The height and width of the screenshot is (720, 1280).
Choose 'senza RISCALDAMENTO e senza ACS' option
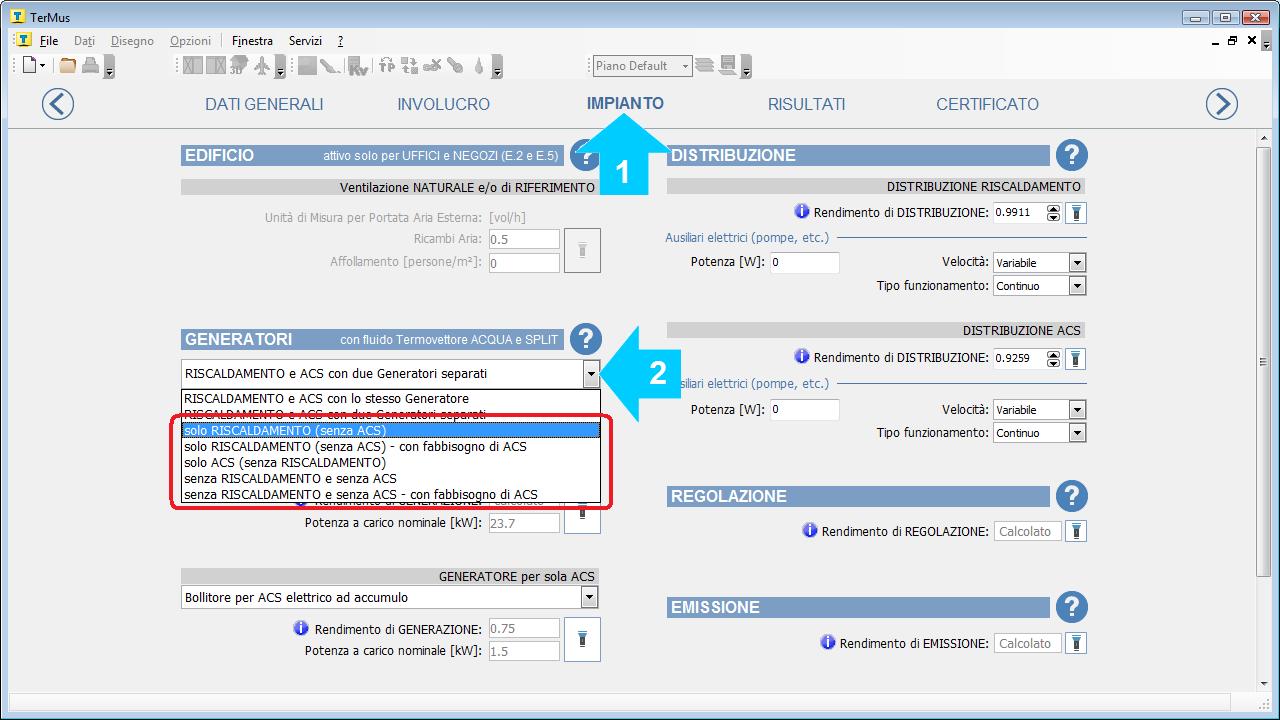point(290,478)
